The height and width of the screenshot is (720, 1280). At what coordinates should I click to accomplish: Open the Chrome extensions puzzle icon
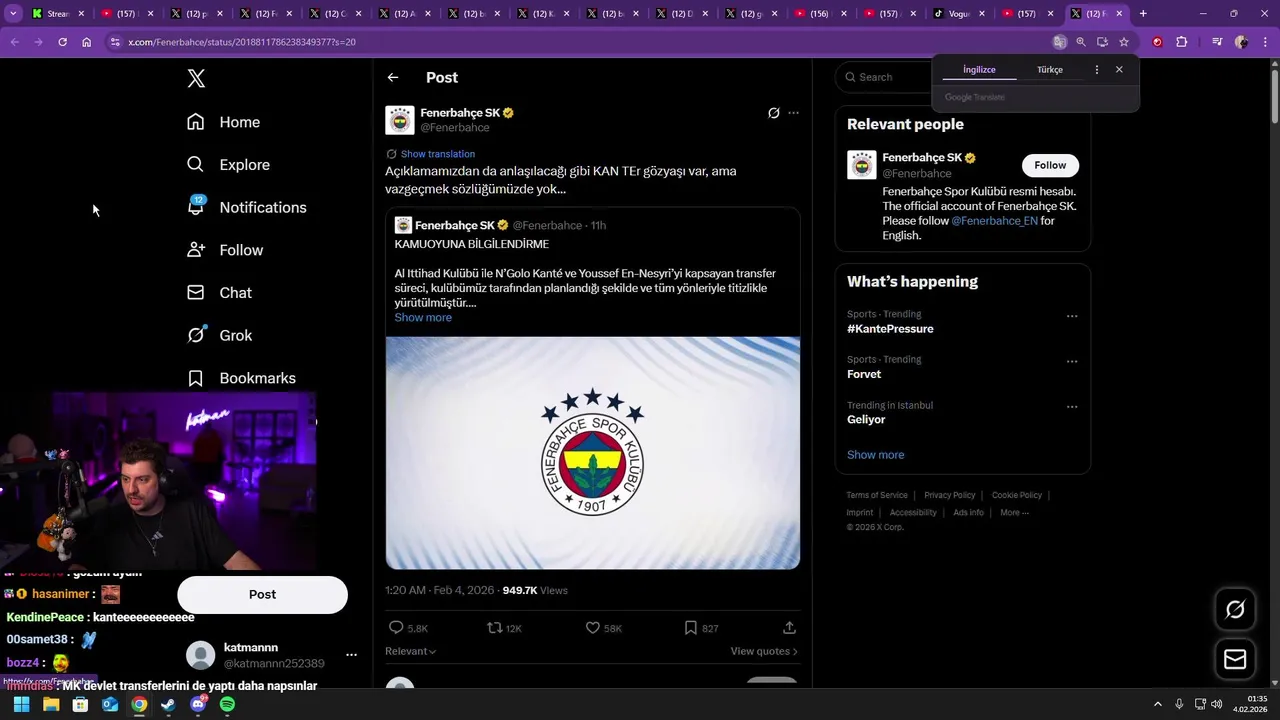click(x=1181, y=42)
